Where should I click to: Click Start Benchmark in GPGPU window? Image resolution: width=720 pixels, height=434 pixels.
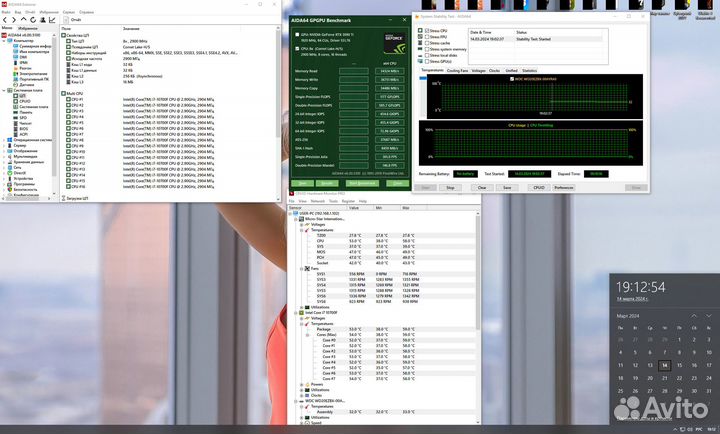click(362, 183)
